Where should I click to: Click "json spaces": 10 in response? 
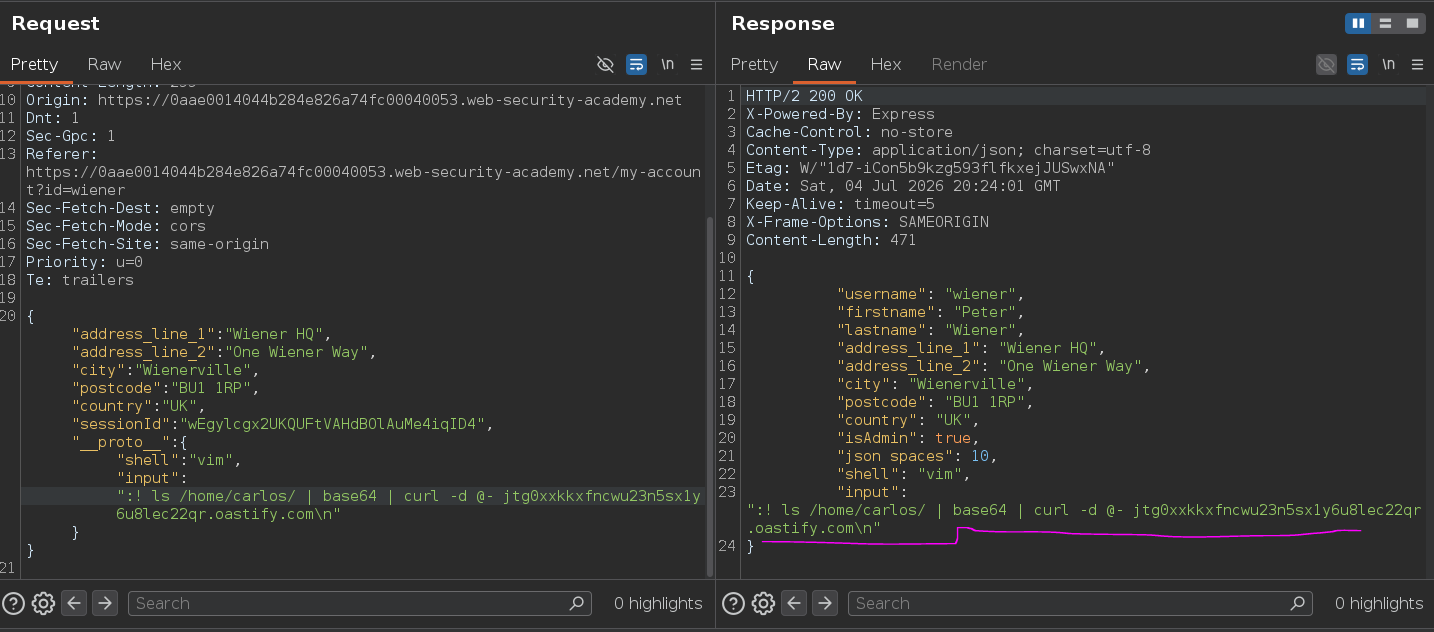coord(917,456)
